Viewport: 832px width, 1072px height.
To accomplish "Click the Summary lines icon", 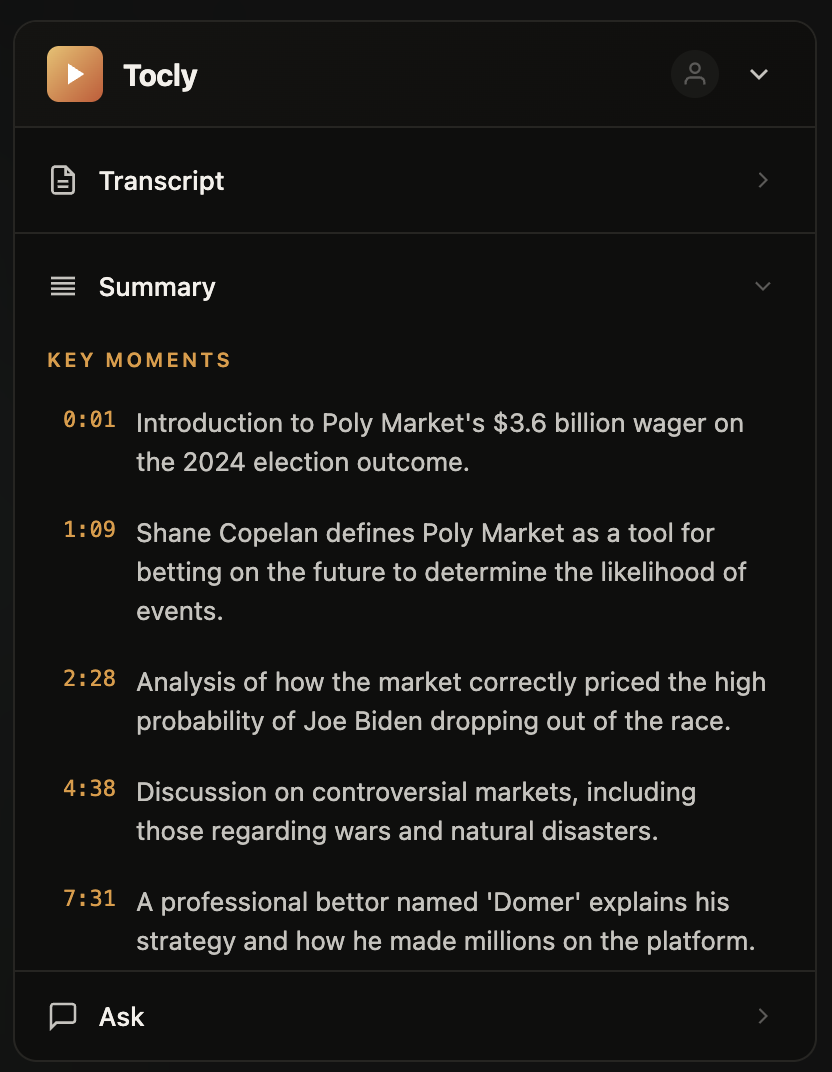I will [63, 287].
